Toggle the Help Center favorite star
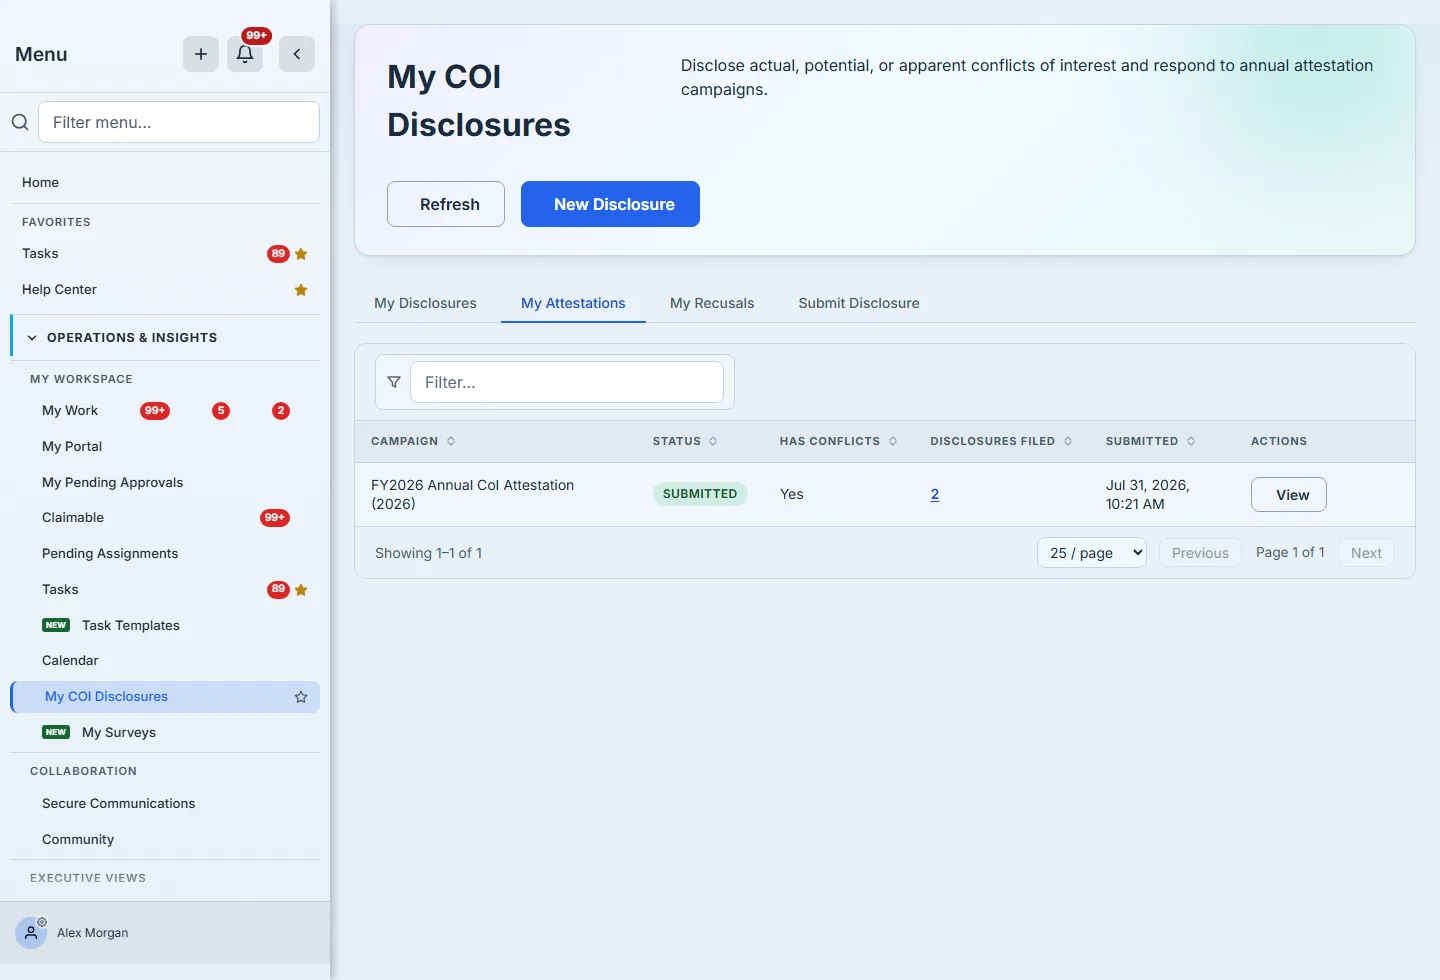The height and width of the screenshot is (980, 1440). point(301,290)
